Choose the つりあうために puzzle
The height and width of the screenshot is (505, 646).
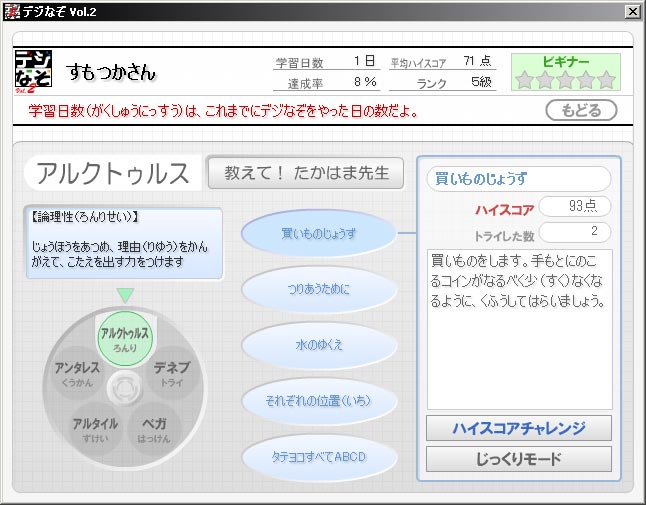(319, 289)
